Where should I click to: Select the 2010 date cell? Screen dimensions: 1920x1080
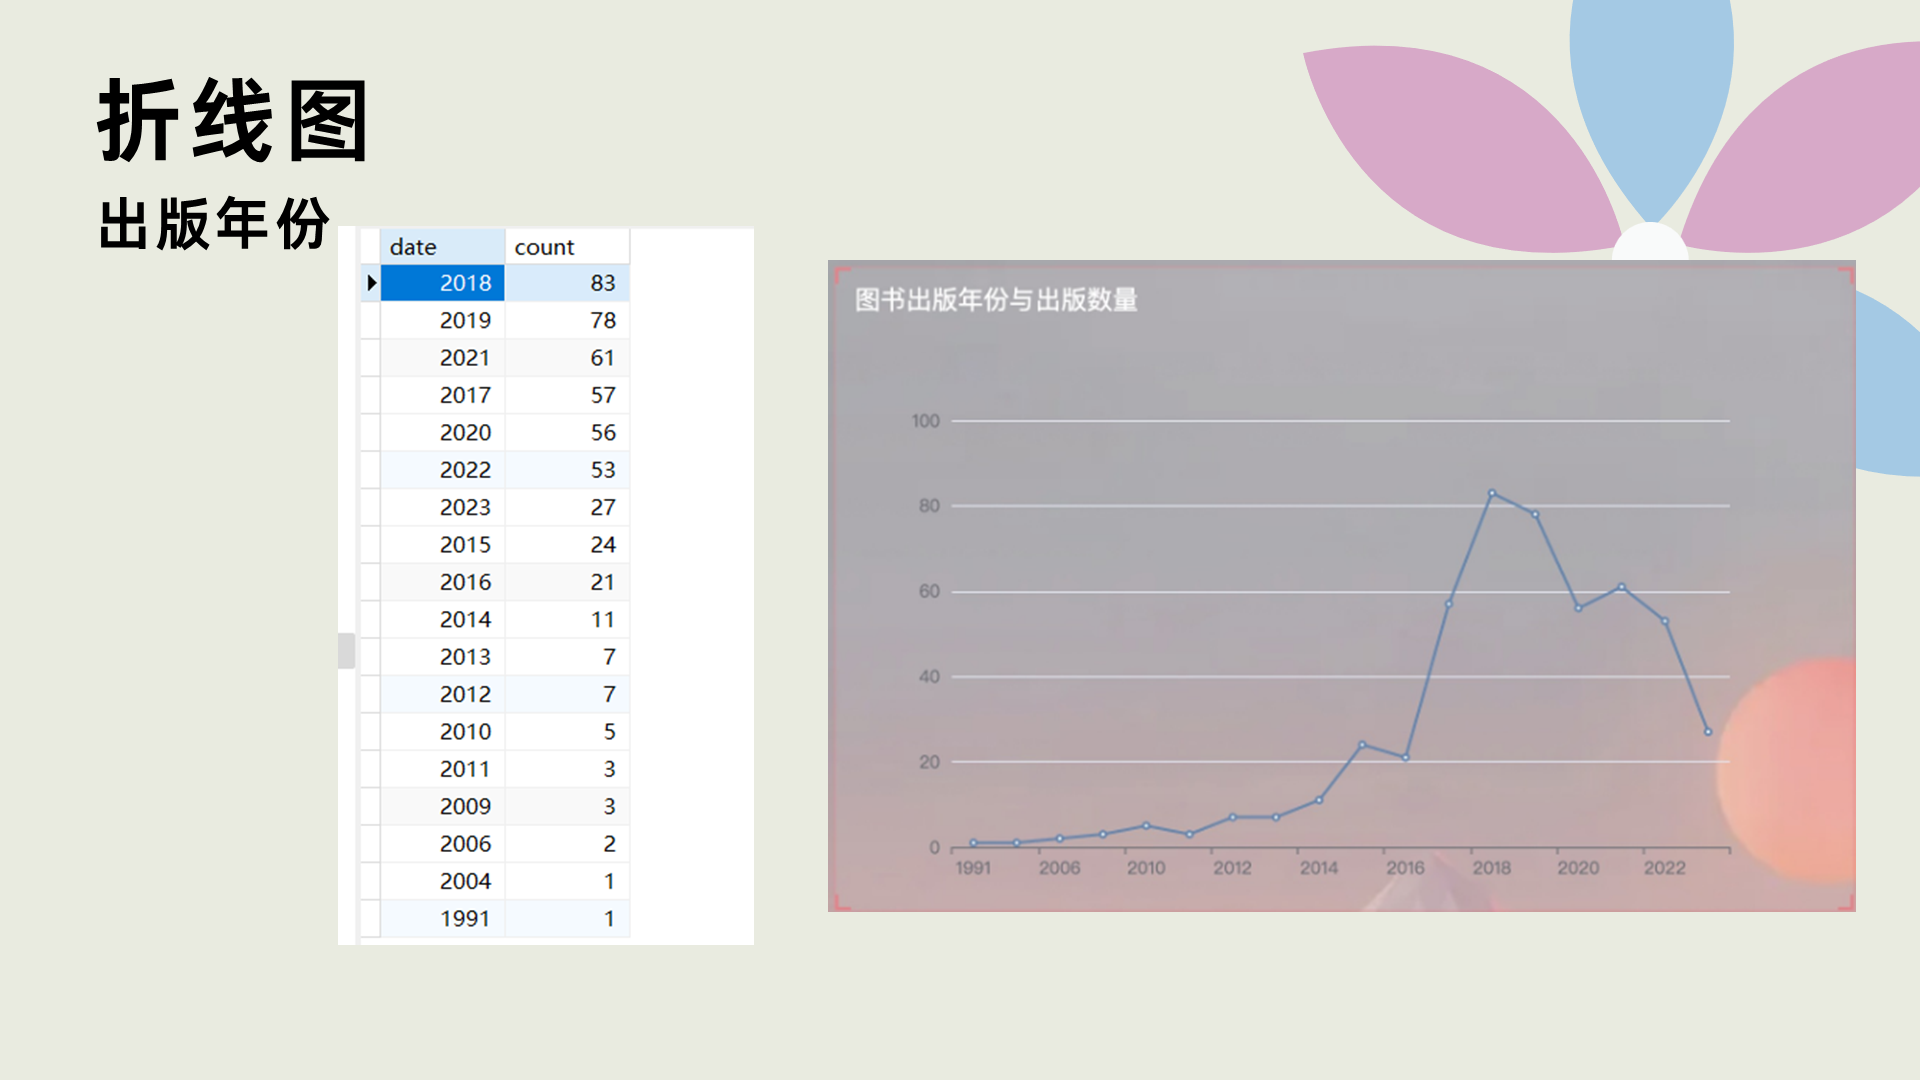[442, 732]
